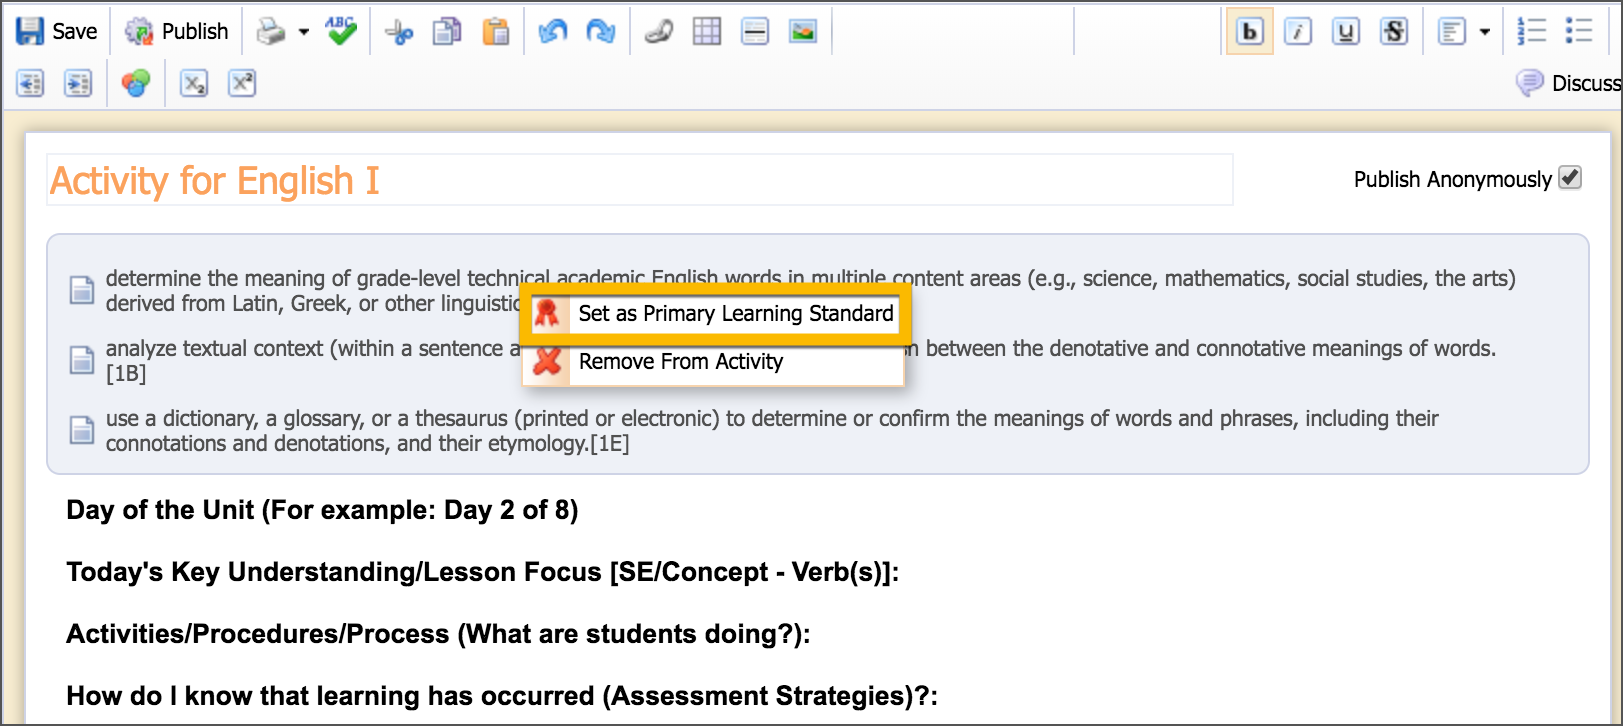Insert an image into the activity
Screen dimensions: 1623x726
pos(803,32)
